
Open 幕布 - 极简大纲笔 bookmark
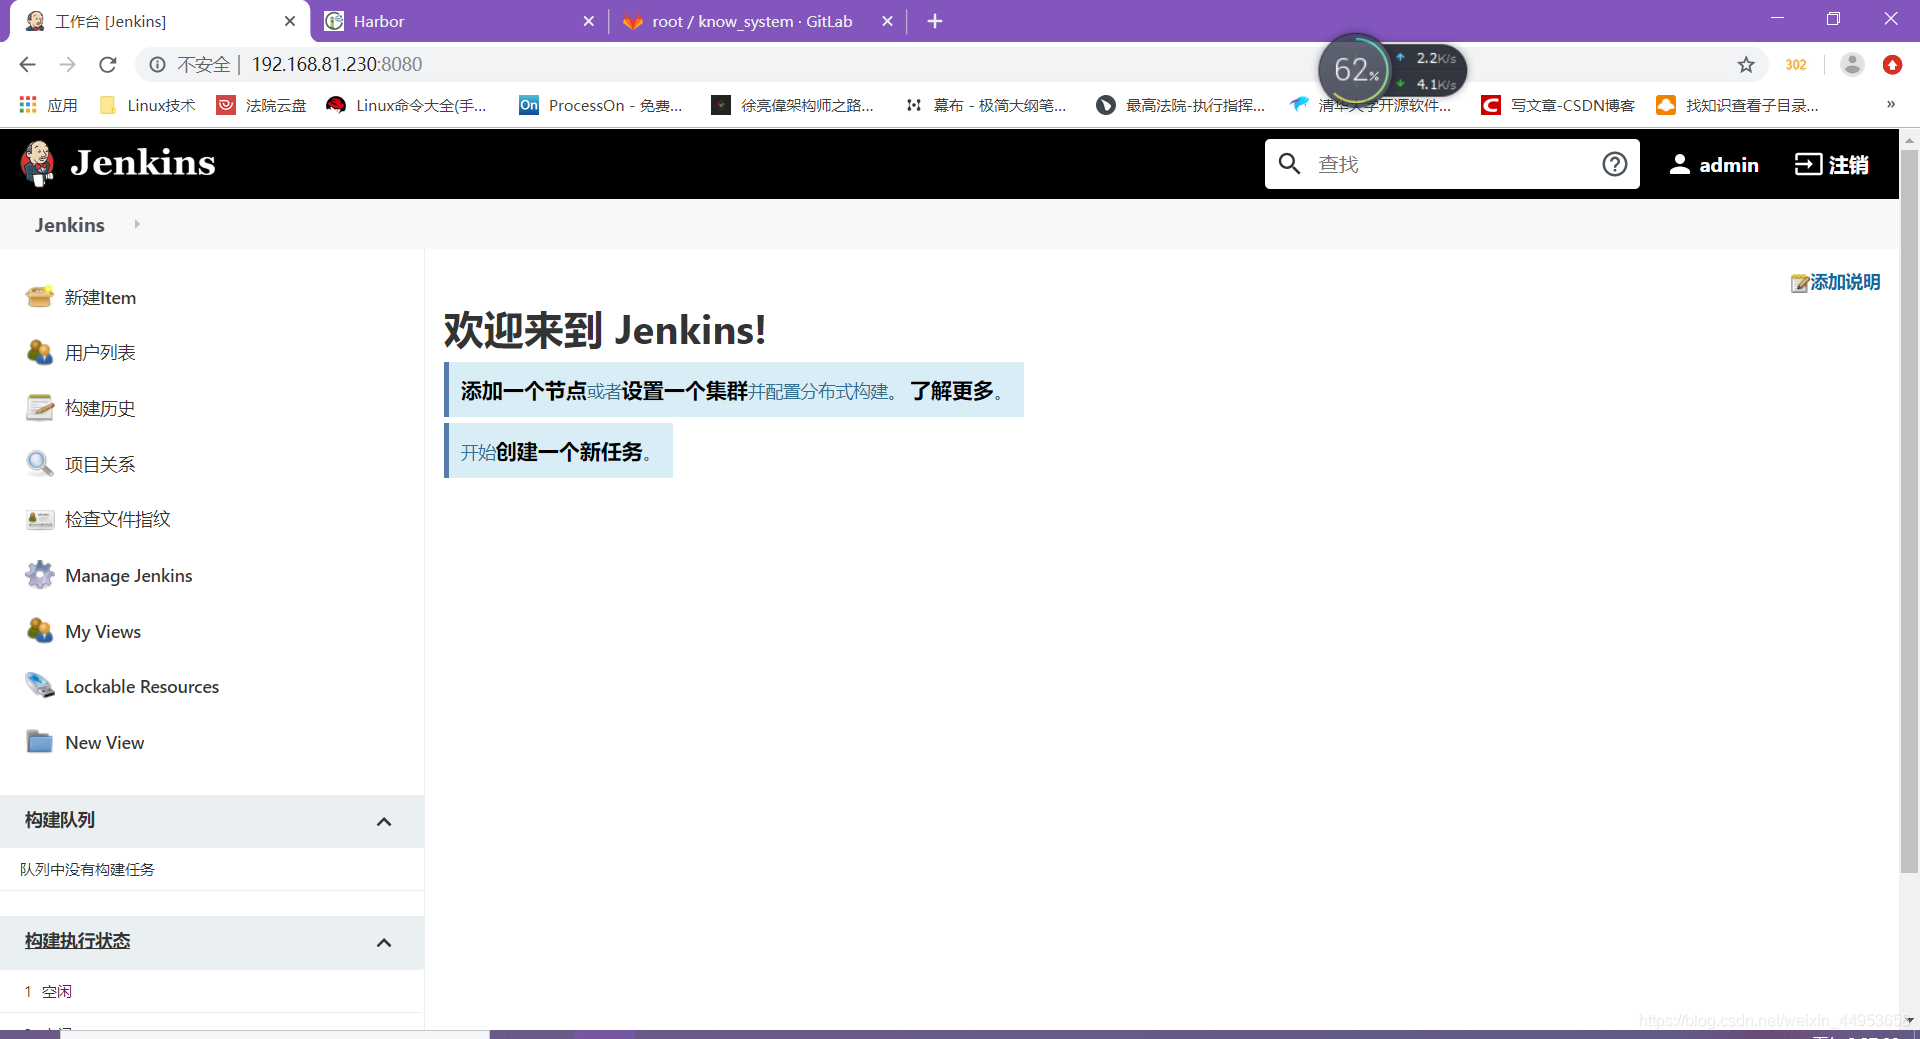[986, 105]
